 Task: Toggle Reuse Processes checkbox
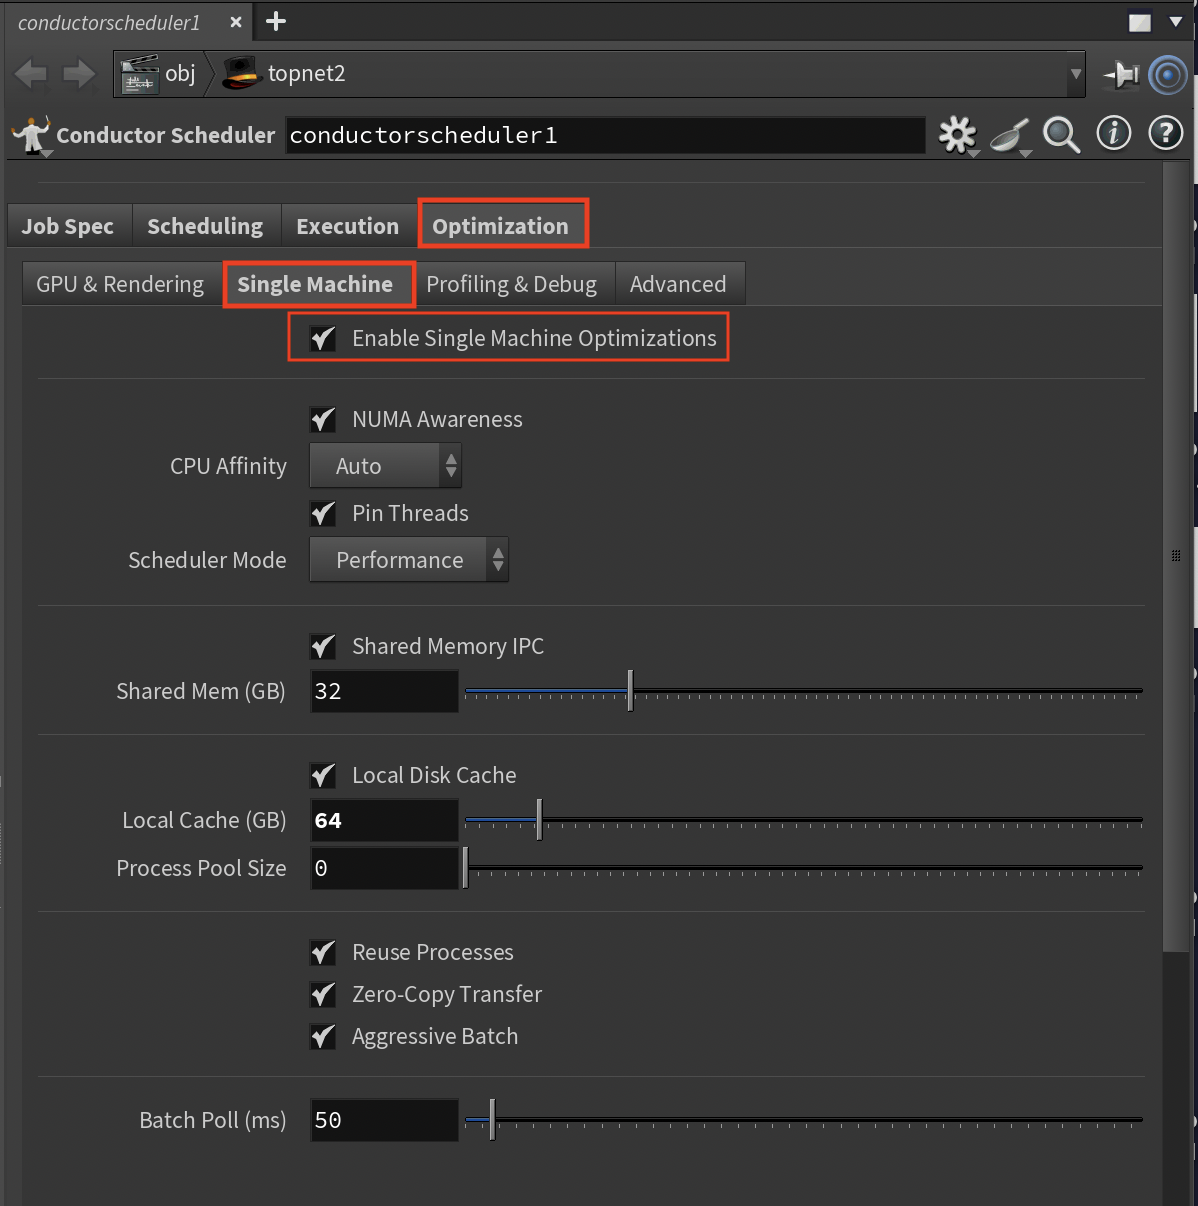pyautogui.click(x=323, y=952)
